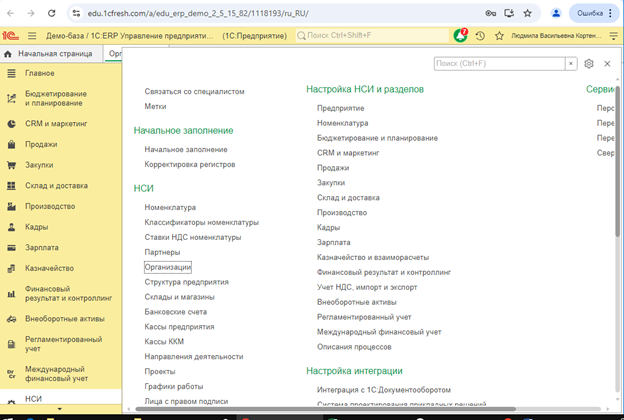Open favorites star in 1C toolbar
This screenshot has height=420, width=624.
pos(499,36)
